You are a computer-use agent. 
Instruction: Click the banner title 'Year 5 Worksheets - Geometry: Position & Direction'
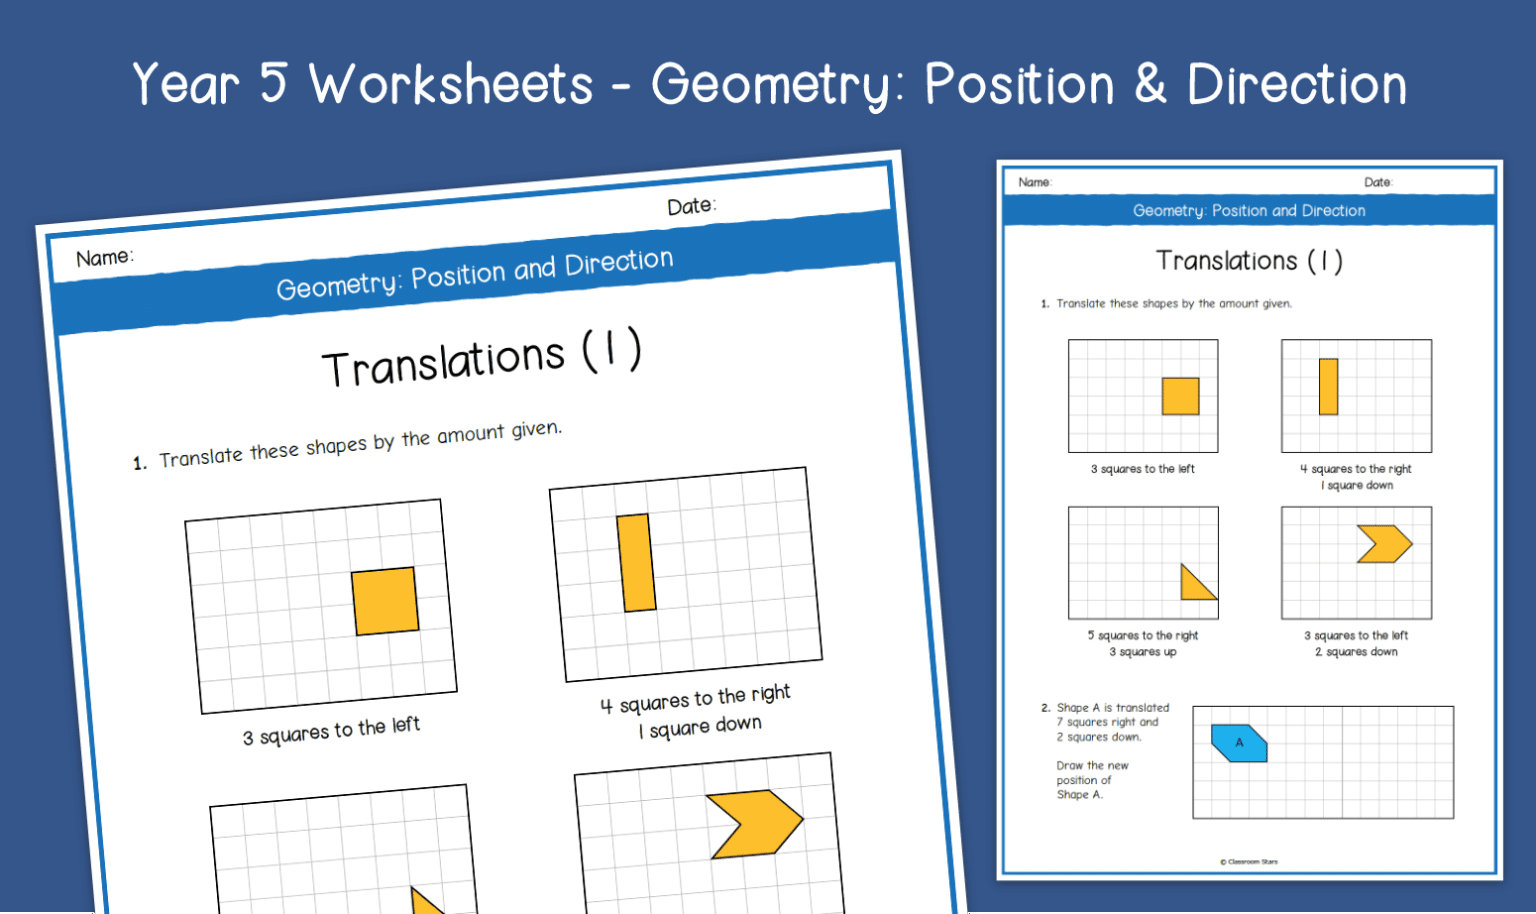tap(769, 84)
